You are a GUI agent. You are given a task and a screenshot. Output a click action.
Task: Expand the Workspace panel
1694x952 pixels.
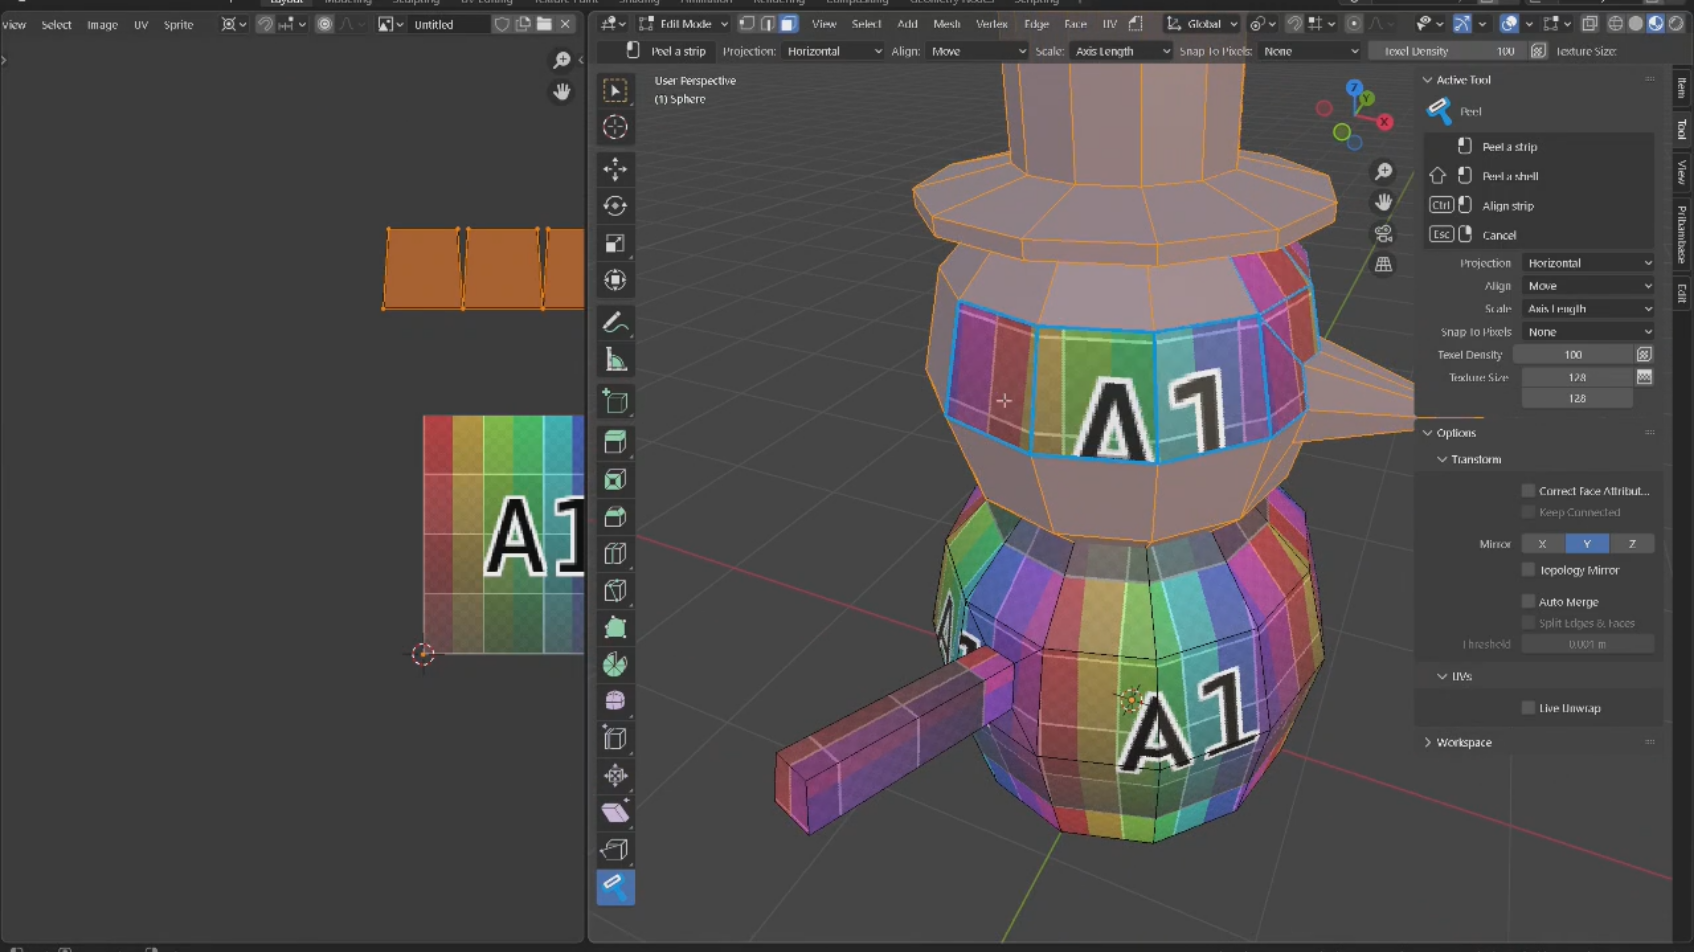click(x=1427, y=743)
